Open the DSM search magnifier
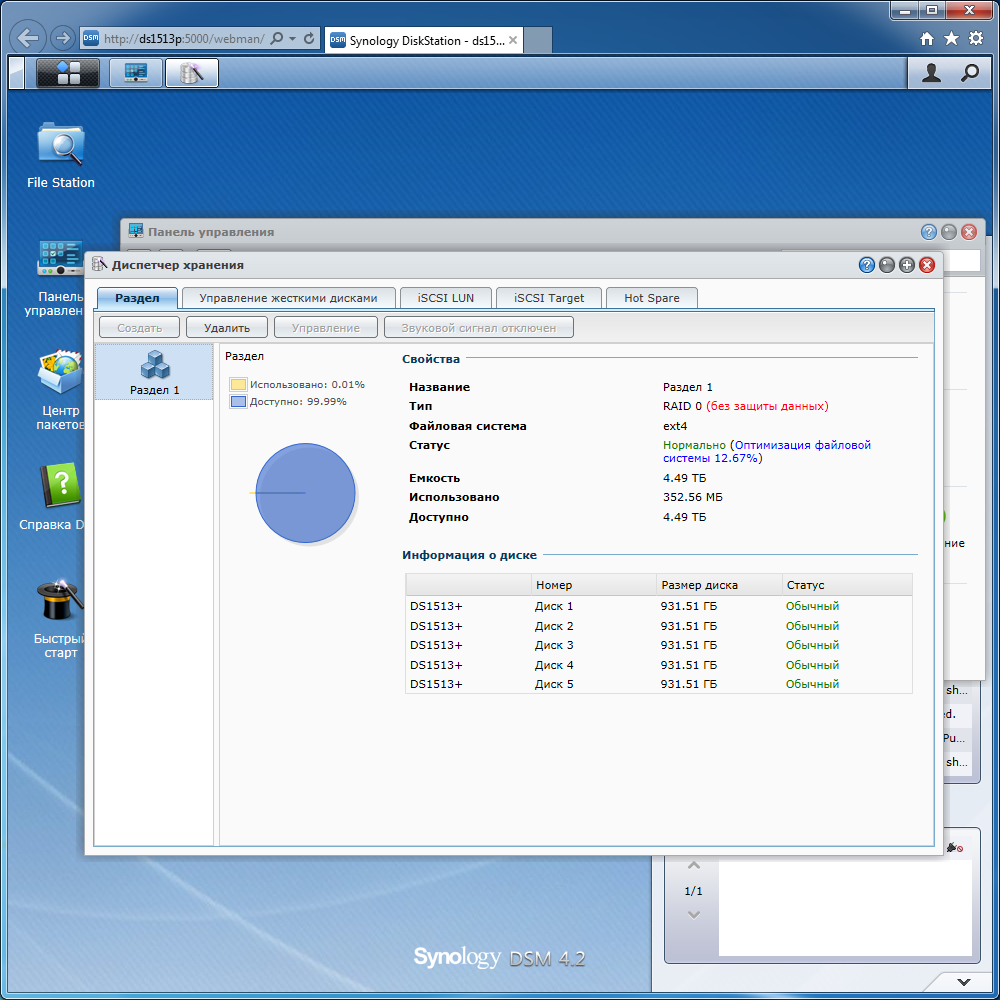 pos(969,73)
